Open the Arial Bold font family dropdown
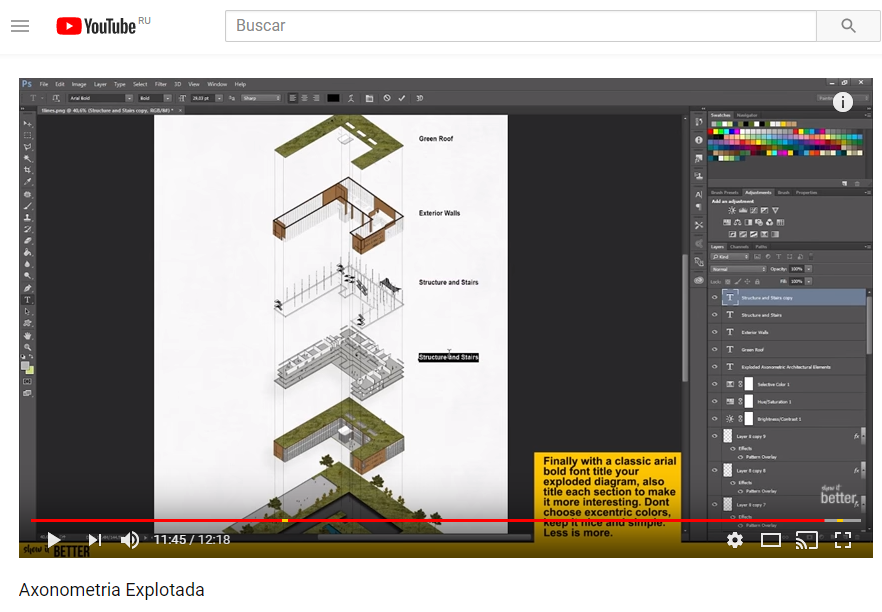The height and width of the screenshot is (612, 882). [x=129, y=98]
